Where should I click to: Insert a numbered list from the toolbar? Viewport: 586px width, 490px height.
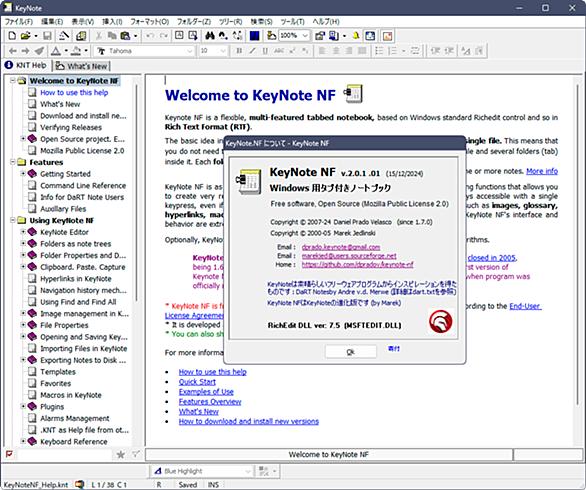(392, 50)
